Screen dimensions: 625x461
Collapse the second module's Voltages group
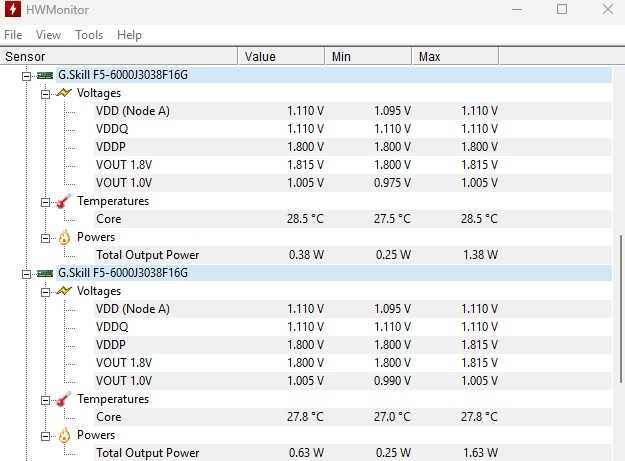[45, 292]
